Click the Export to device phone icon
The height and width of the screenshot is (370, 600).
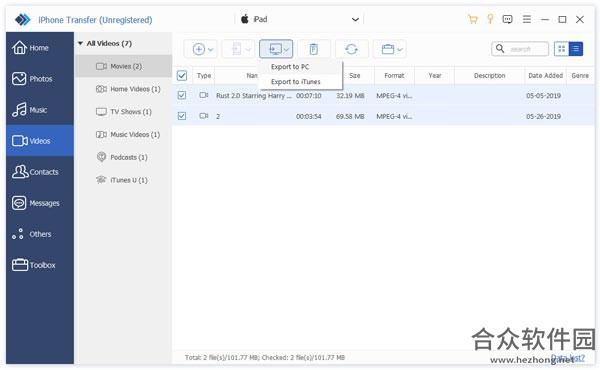coord(236,49)
